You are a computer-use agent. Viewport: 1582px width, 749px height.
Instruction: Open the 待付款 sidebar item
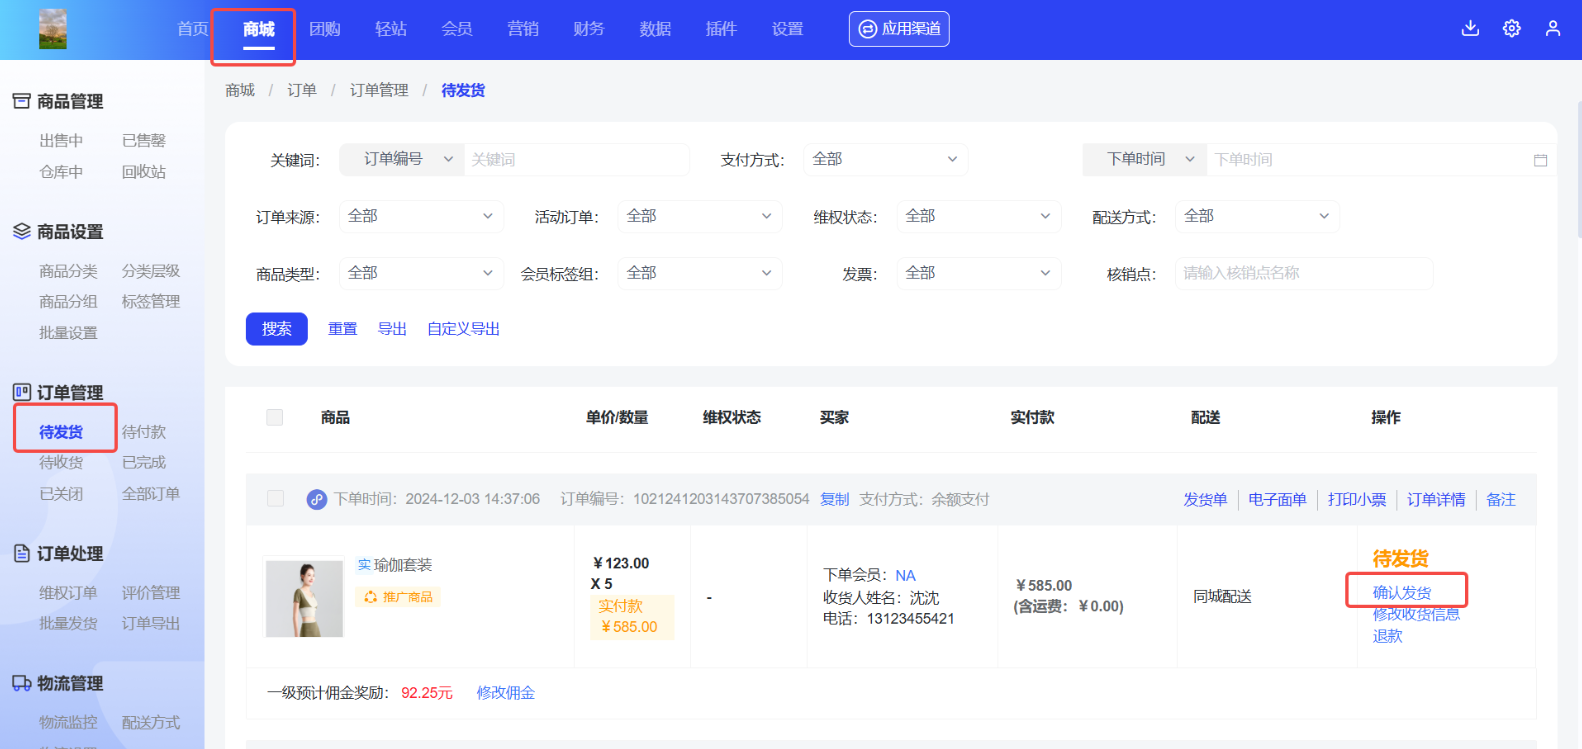tap(144, 432)
